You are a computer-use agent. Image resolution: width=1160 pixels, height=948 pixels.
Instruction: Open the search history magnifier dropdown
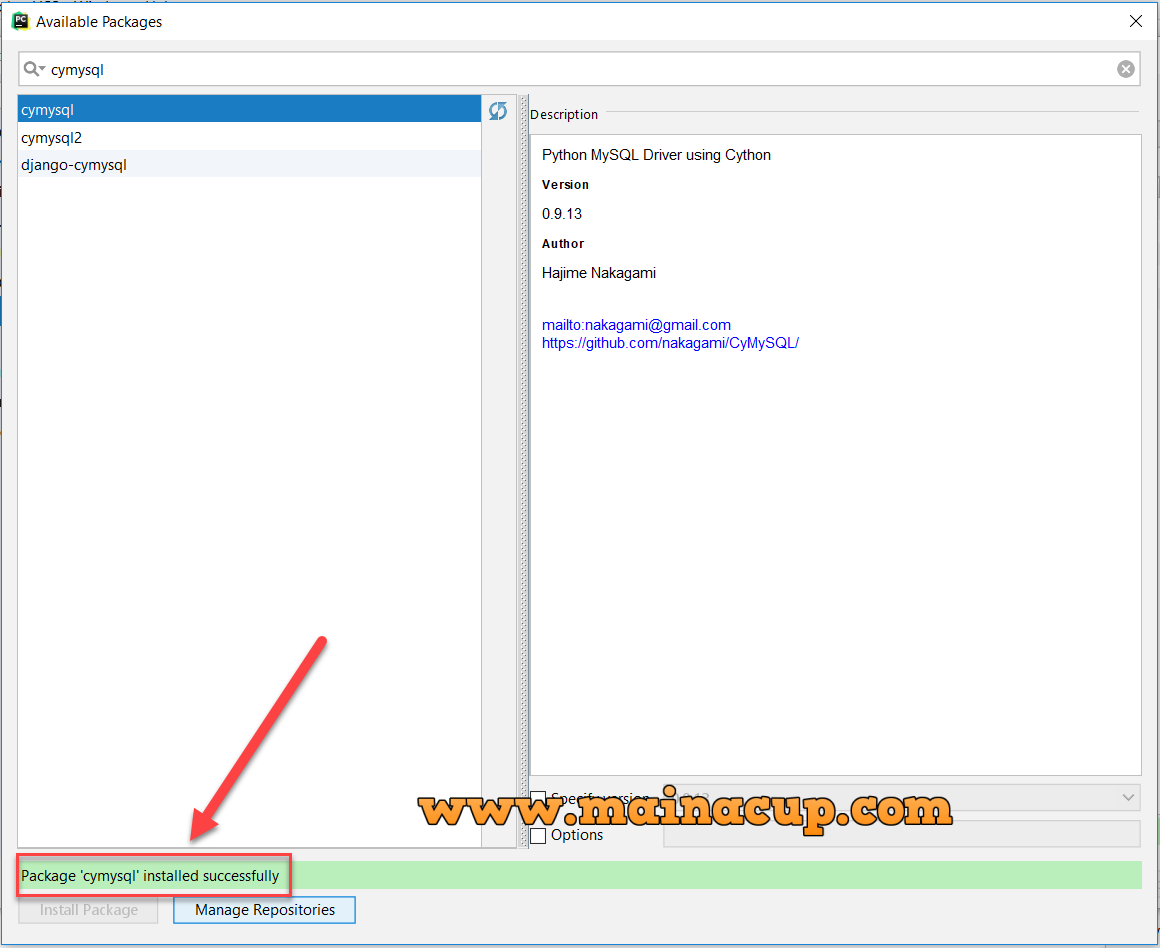click(x=34, y=70)
